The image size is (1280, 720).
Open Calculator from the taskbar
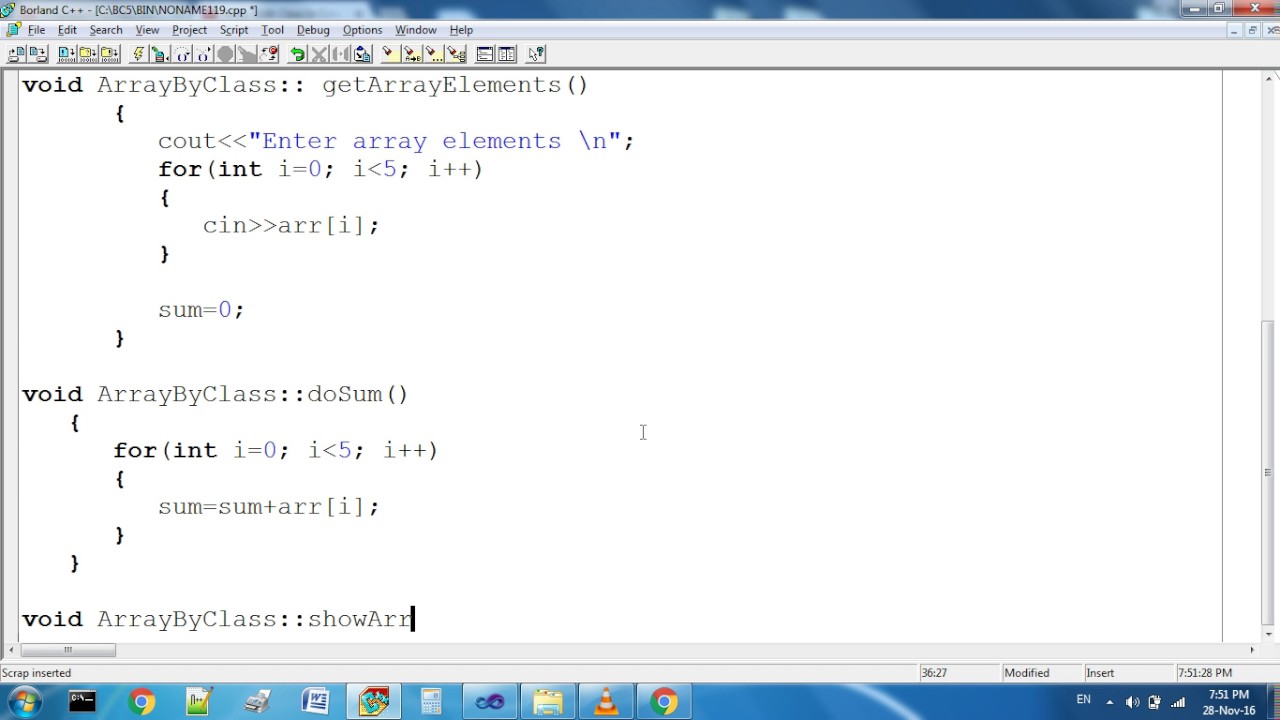[431, 702]
